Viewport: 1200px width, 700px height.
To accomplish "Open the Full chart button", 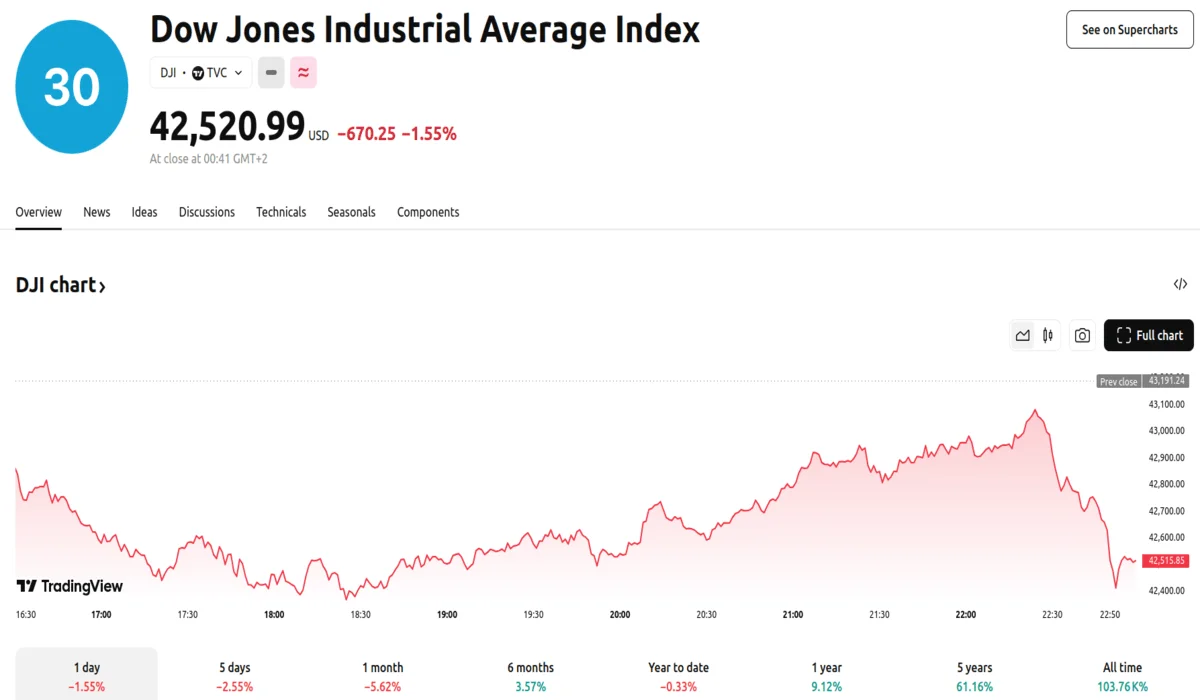I will tap(1148, 336).
